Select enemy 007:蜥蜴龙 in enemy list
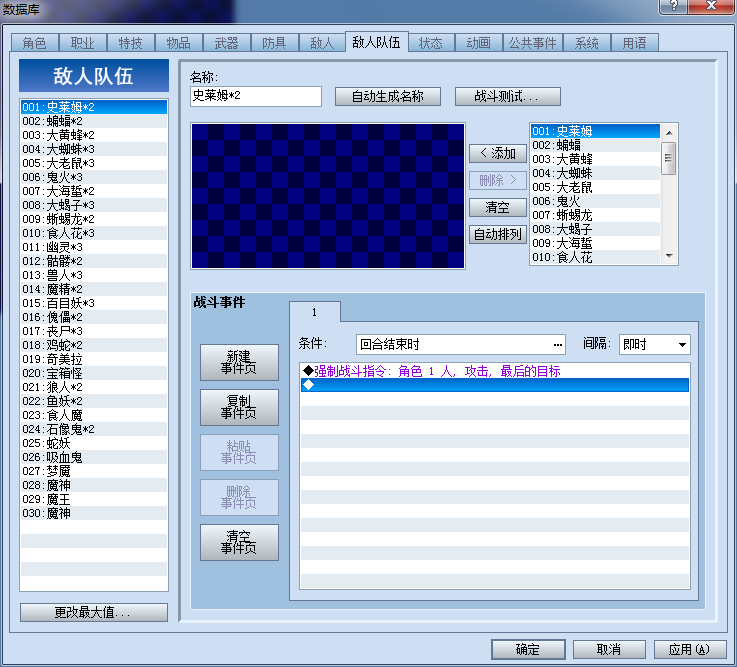Screen dimensions: 737x667 595,215
